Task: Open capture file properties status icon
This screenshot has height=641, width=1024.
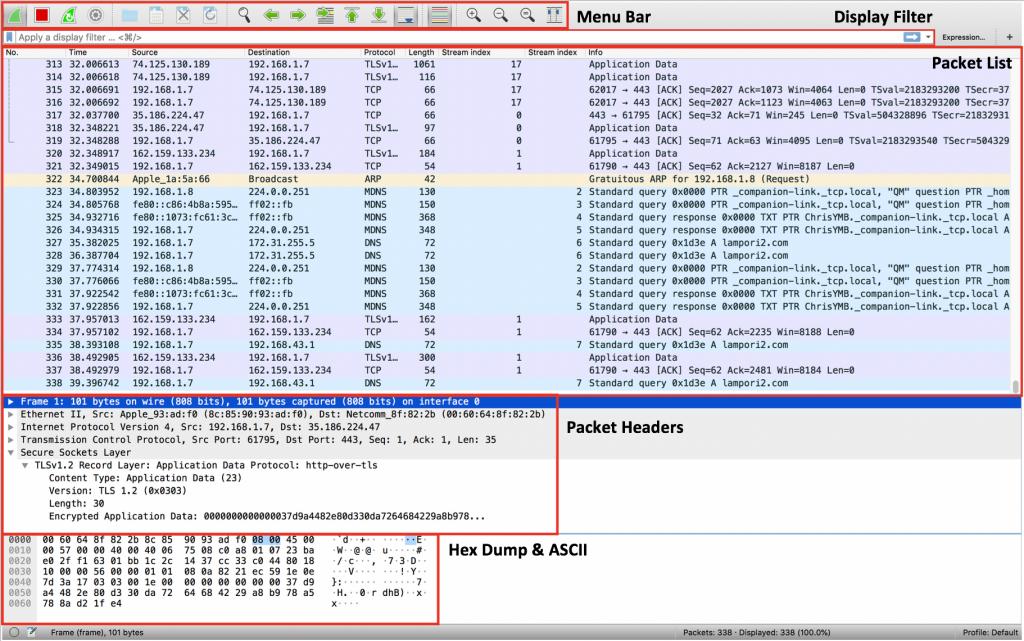Action: pos(31,632)
